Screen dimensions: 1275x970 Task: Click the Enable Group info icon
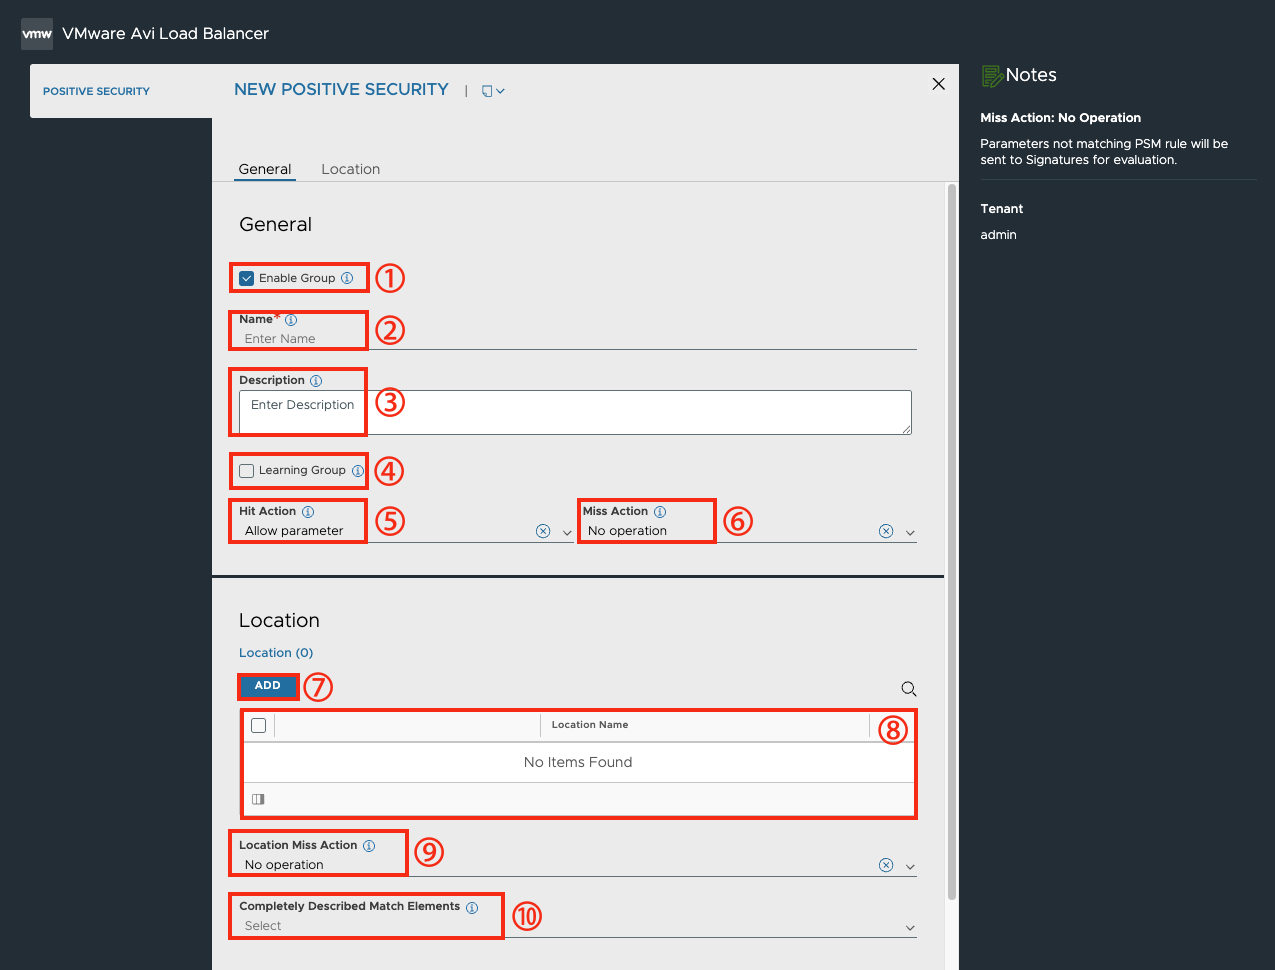coord(347,278)
